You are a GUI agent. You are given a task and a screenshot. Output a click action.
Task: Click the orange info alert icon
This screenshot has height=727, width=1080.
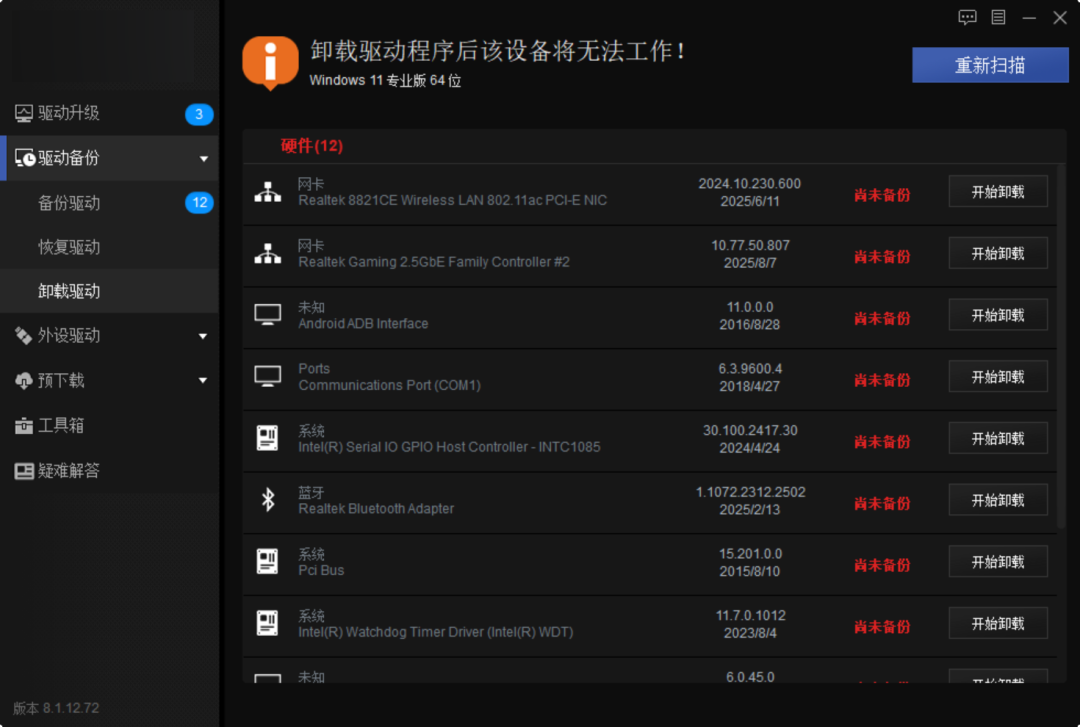[270, 63]
